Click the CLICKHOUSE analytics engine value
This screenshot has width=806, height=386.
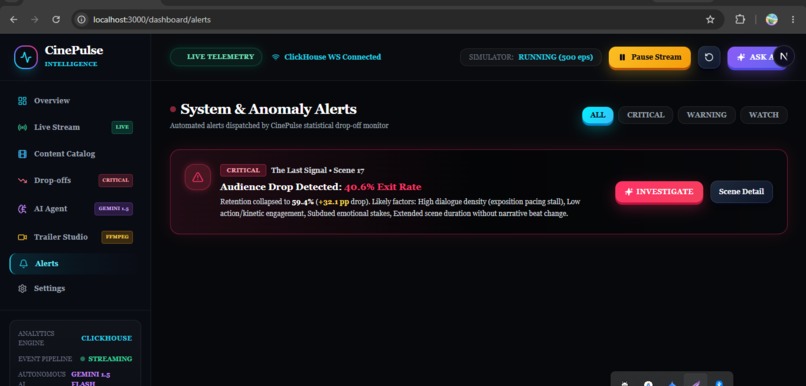[x=106, y=338]
